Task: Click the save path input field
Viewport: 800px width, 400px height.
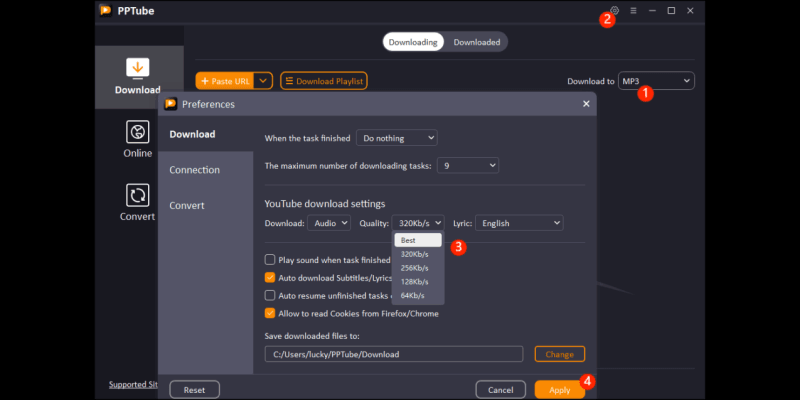Action: coord(393,354)
